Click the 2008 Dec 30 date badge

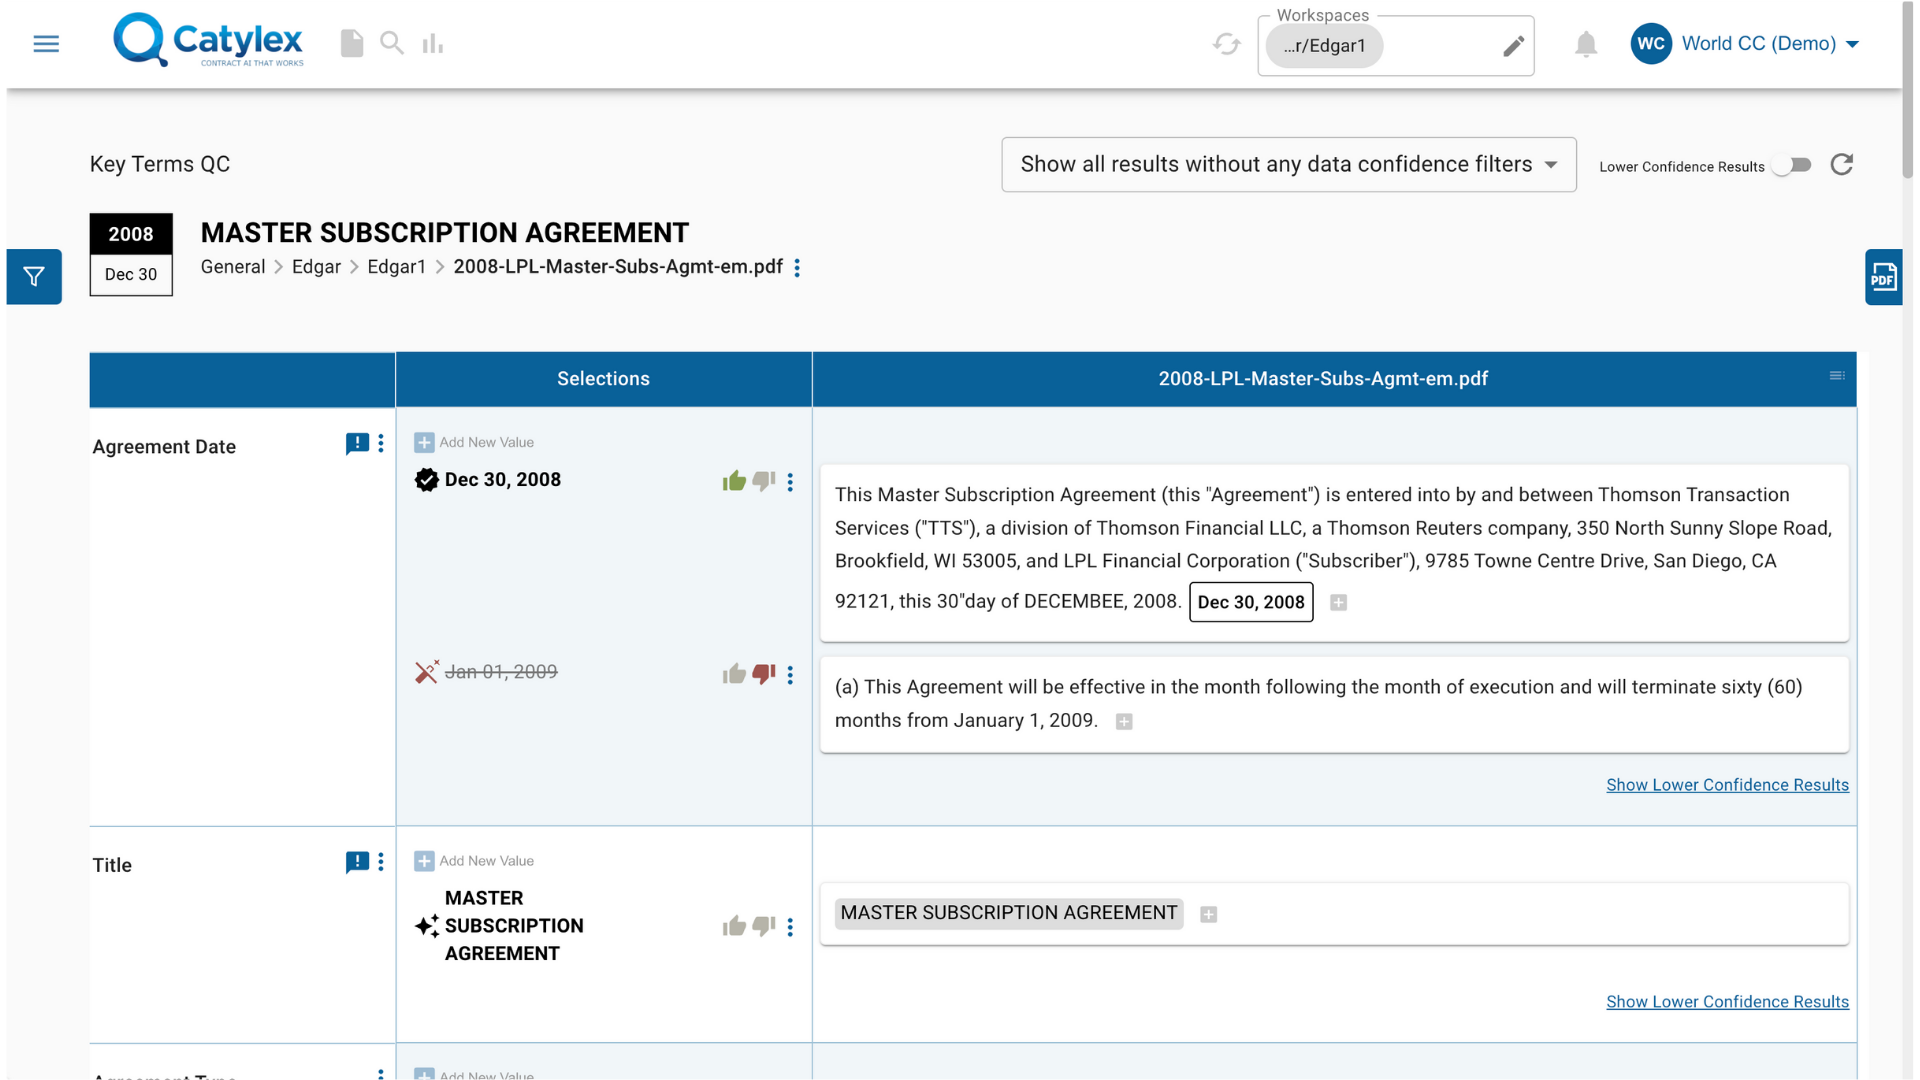(131, 254)
